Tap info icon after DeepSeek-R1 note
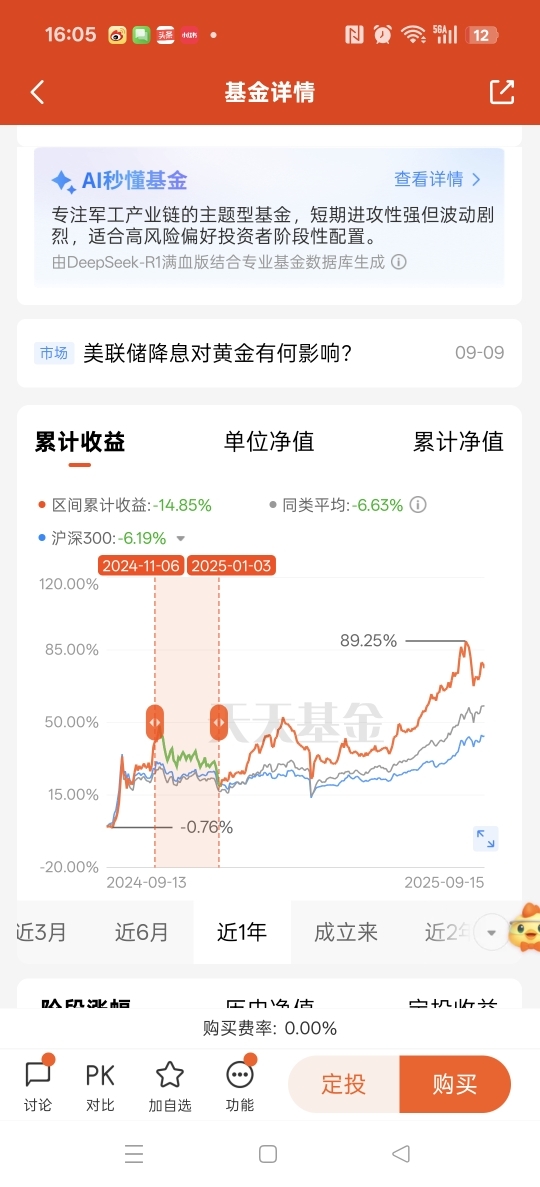This screenshot has height=1187, width=540. pyautogui.click(x=398, y=262)
